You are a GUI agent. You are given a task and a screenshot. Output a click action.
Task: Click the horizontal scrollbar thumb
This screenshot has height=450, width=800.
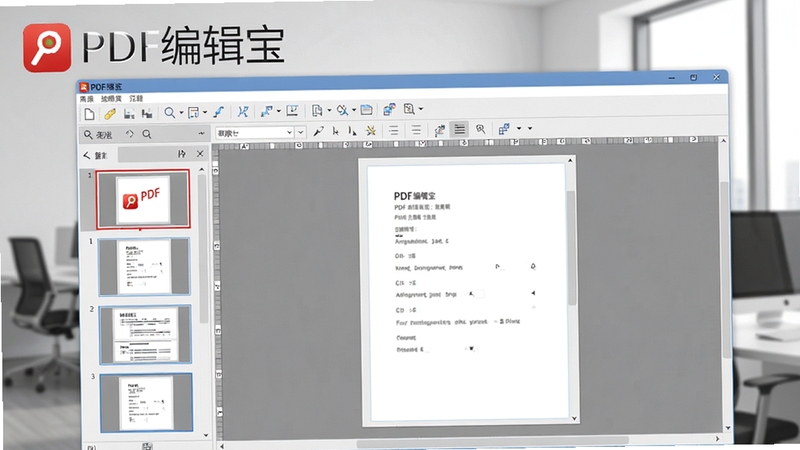[x=492, y=442]
